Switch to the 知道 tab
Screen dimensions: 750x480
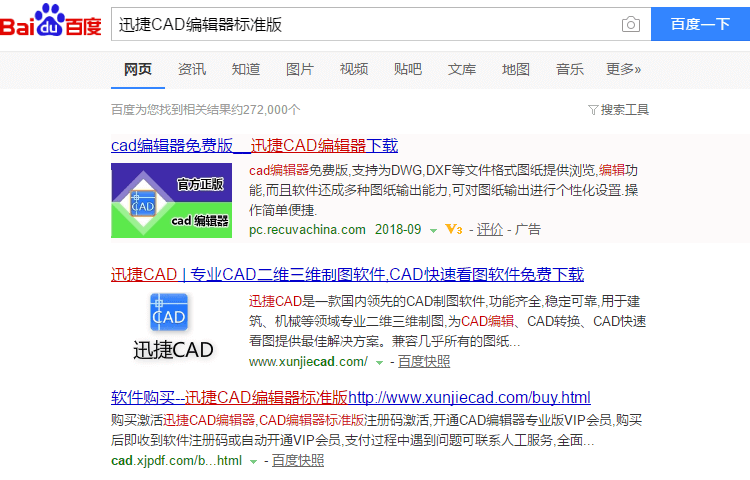(x=246, y=69)
